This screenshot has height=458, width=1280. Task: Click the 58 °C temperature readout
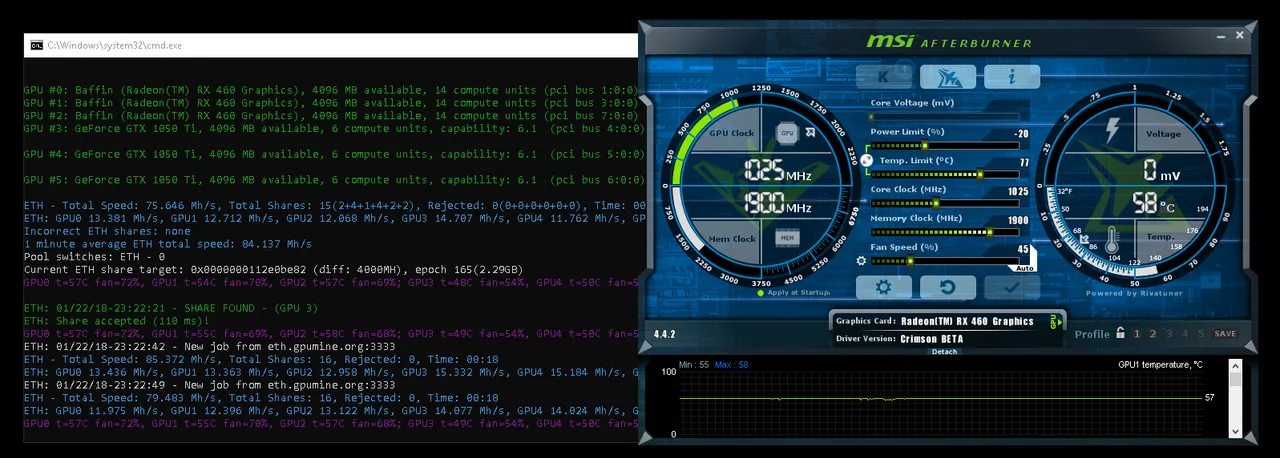(x=1155, y=205)
